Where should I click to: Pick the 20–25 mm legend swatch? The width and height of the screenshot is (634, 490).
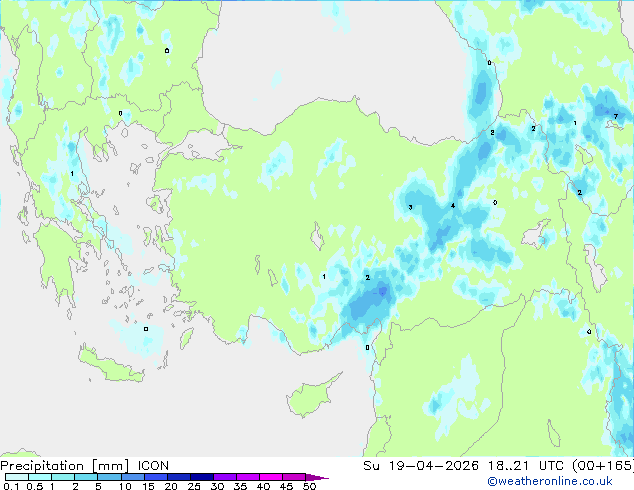tap(178, 477)
